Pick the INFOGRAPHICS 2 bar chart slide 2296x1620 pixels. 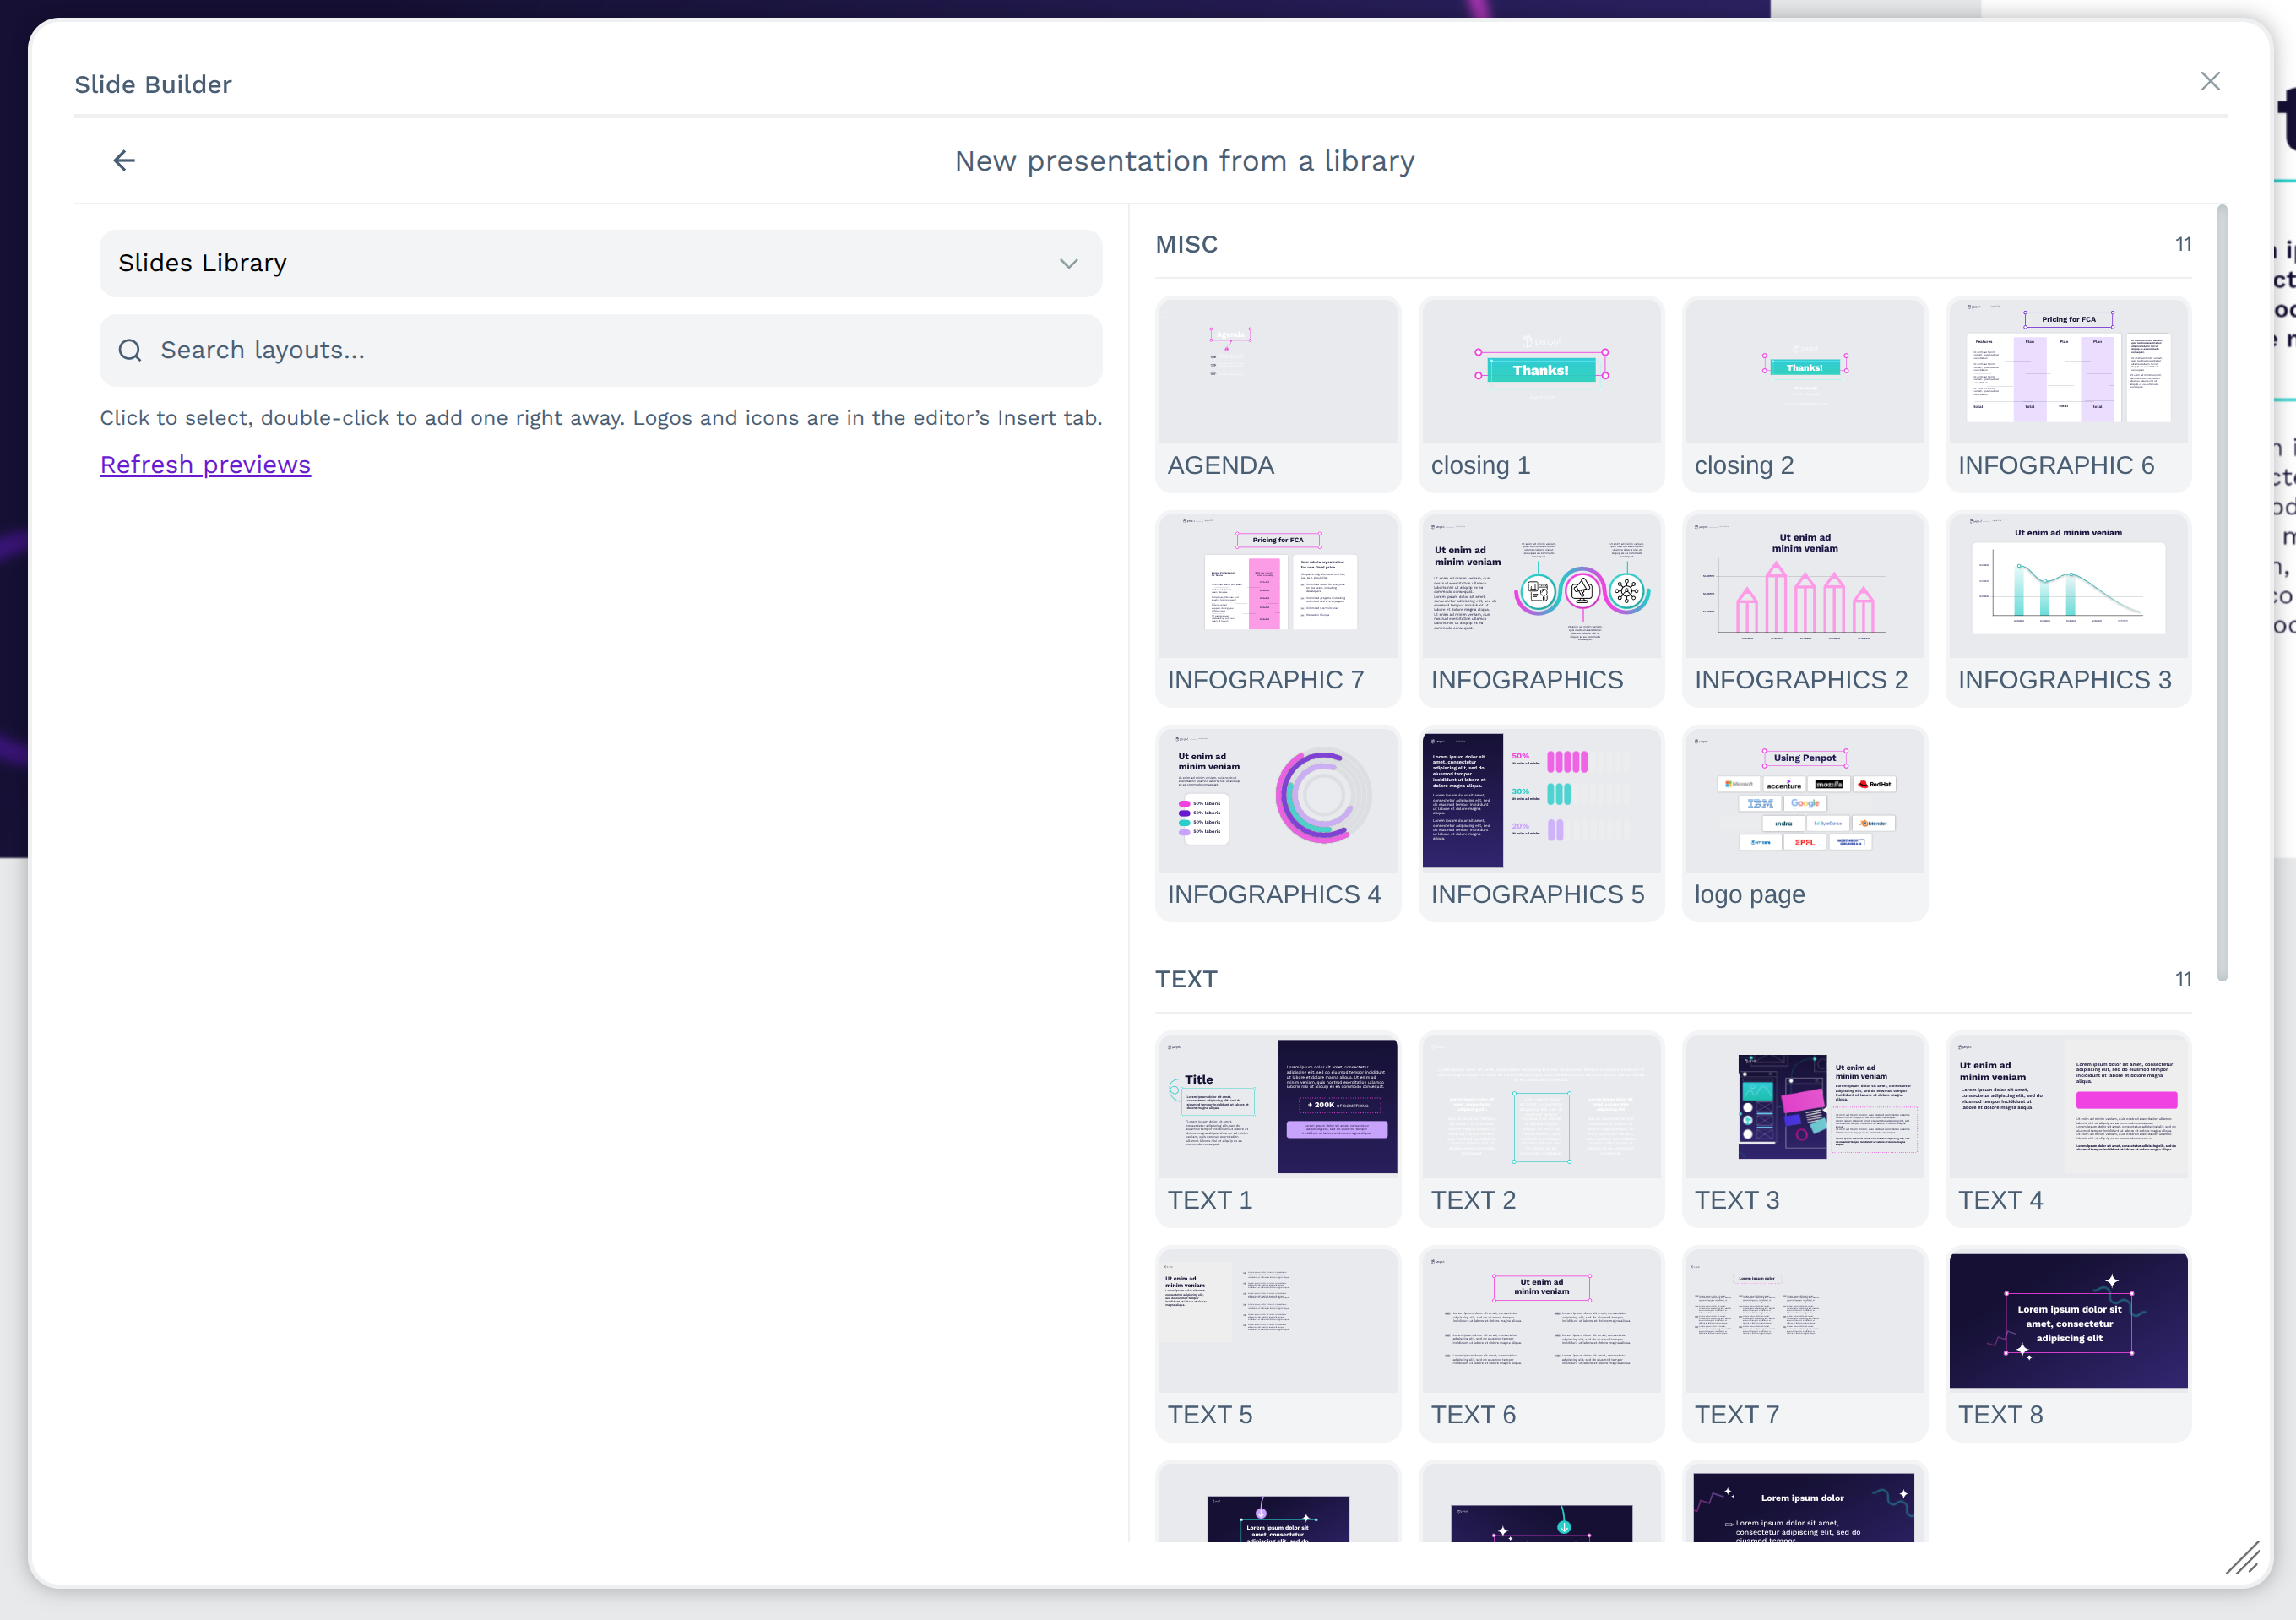[x=1805, y=609]
